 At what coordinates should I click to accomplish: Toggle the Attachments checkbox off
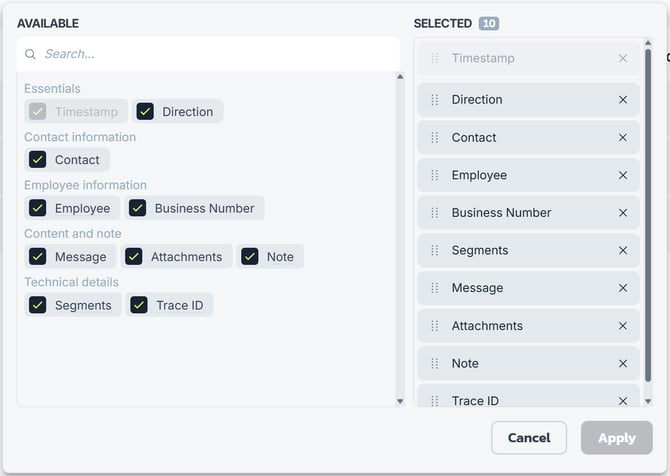134,256
